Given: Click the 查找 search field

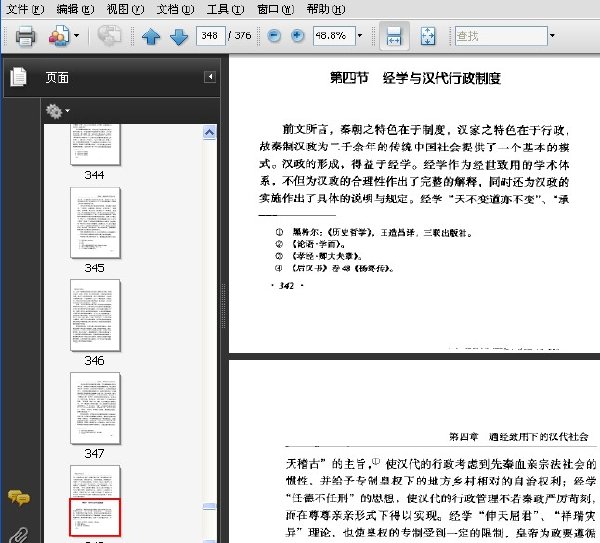Looking at the screenshot, I should pyautogui.click(x=501, y=36).
